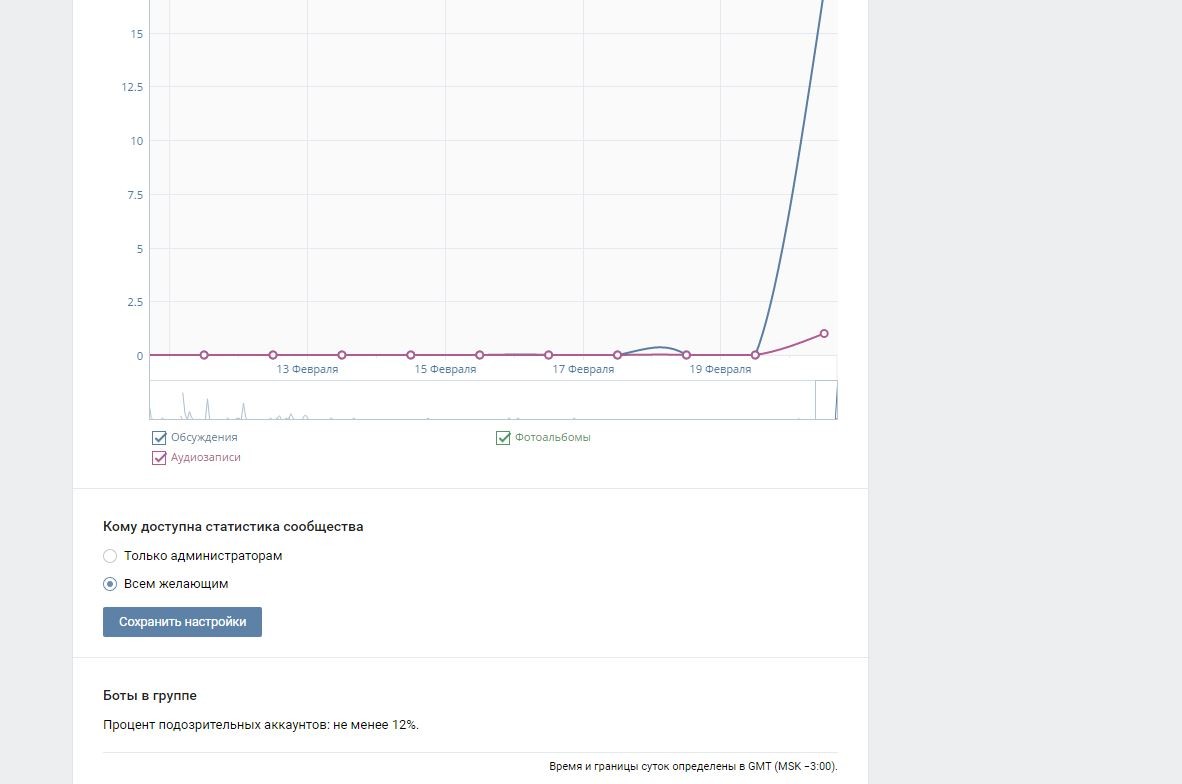
Task: Uncheck the Фотоальбомы series checkbox
Action: [x=504, y=438]
